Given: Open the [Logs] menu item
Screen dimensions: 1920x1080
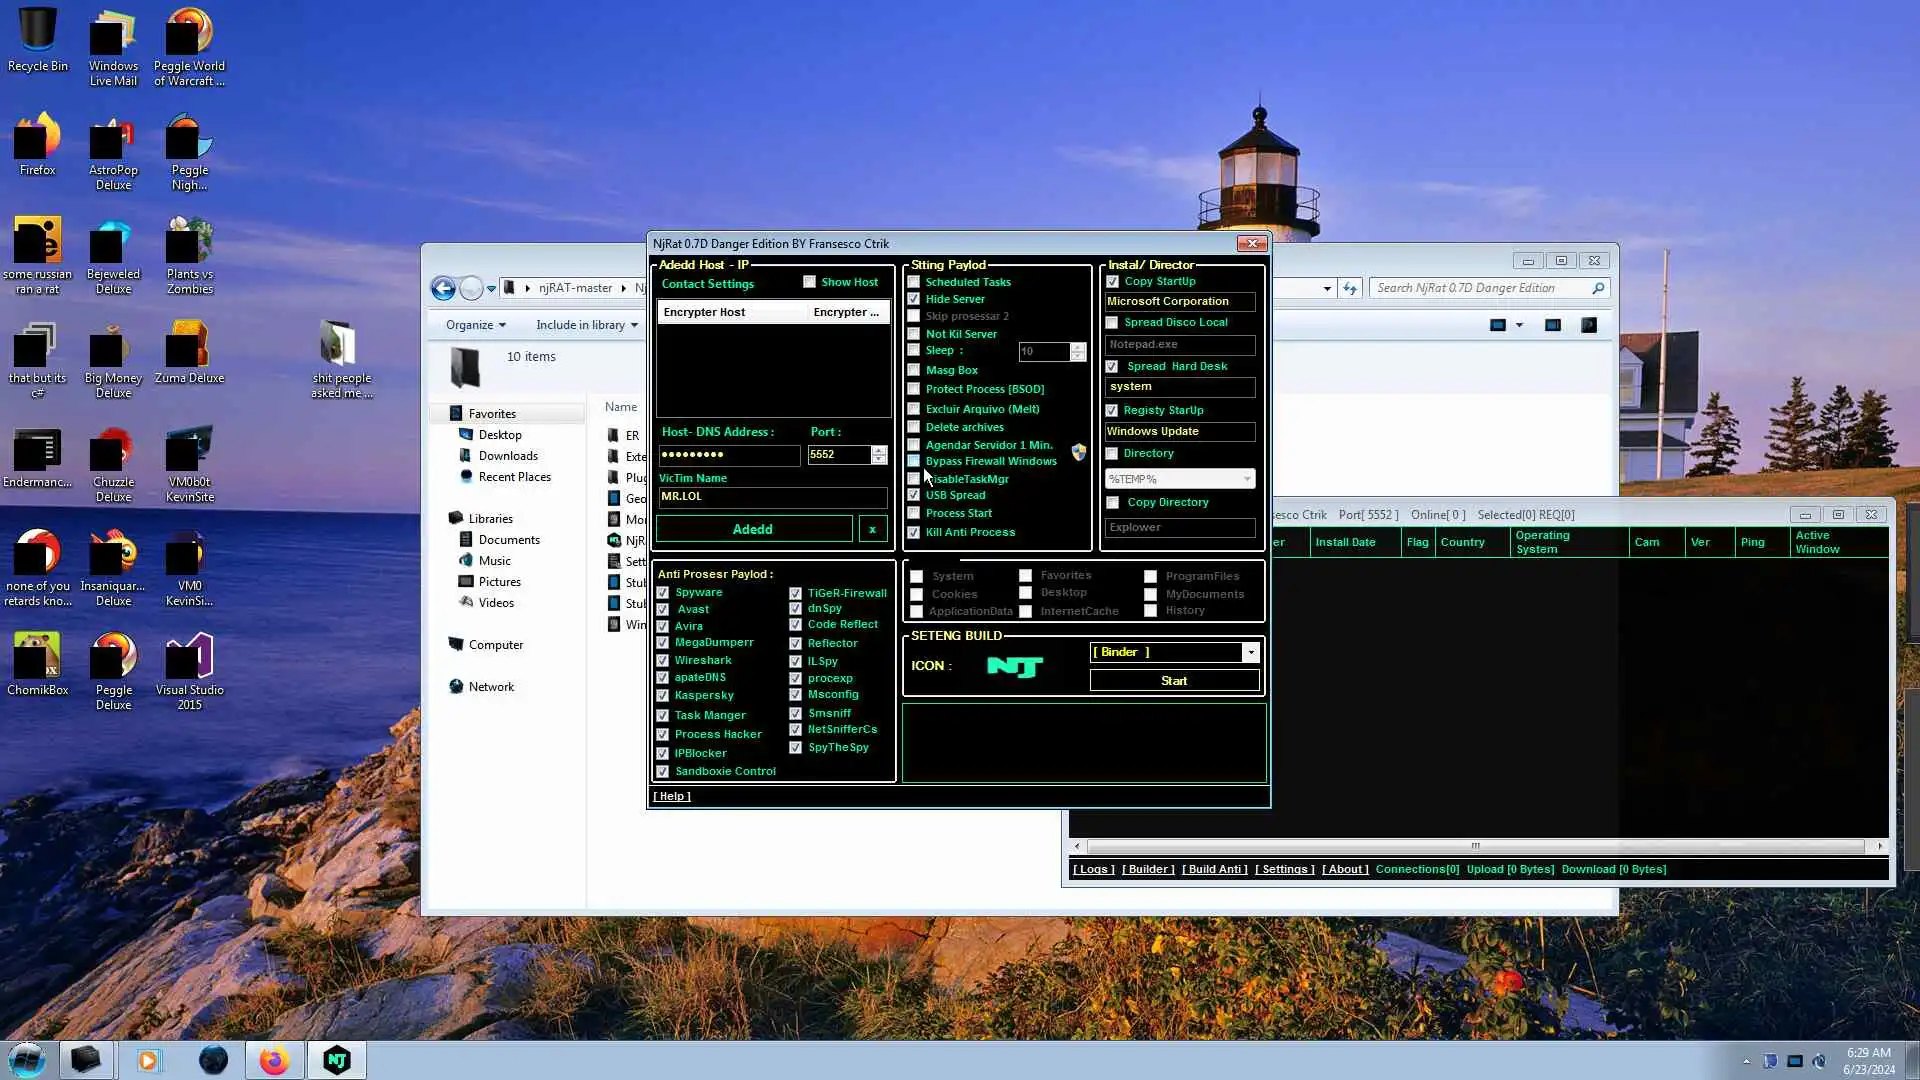Looking at the screenshot, I should [x=1092, y=869].
